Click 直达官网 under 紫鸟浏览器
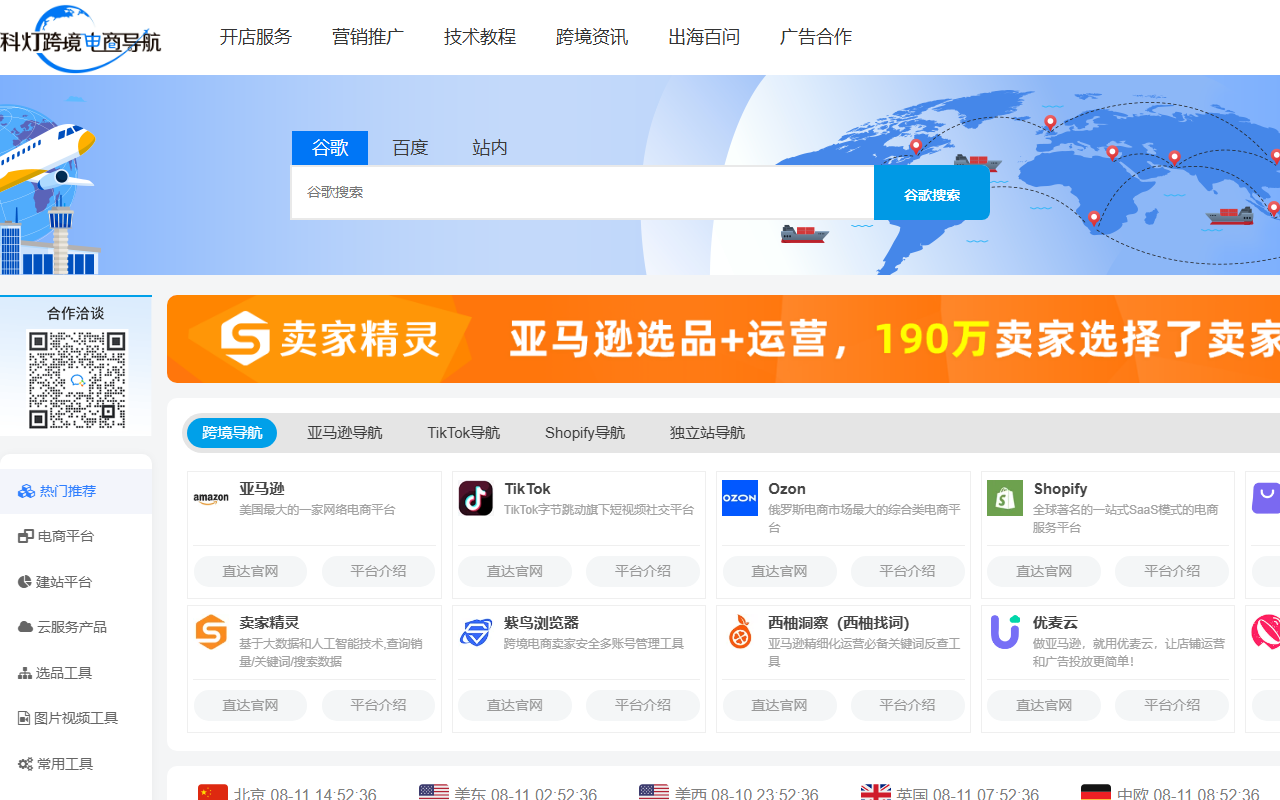Screen dimensions: 1280x800 [x=515, y=705]
